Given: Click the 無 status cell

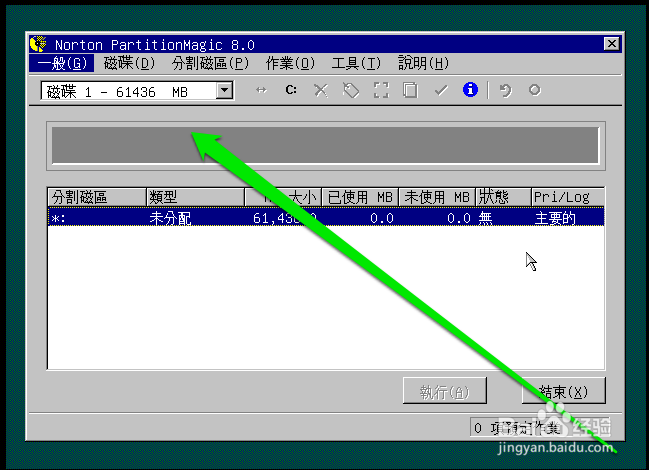Looking at the screenshot, I should click(x=486, y=218).
